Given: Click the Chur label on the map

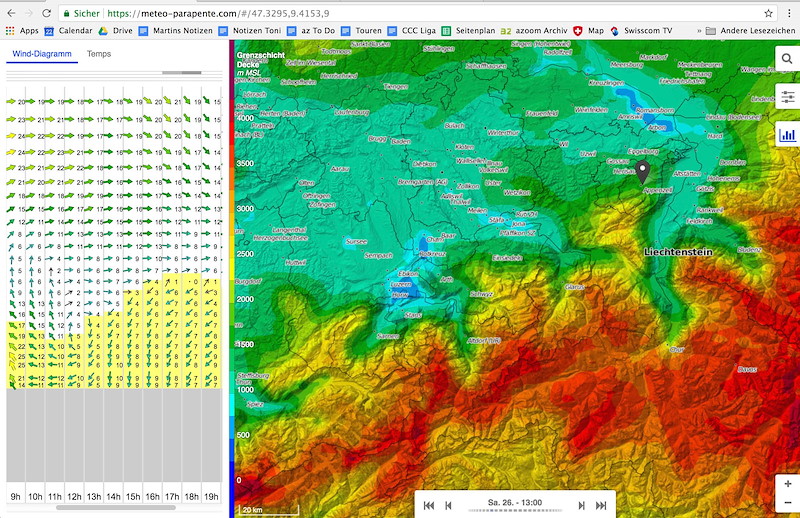Looking at the screenshot, I should (677, 350).
